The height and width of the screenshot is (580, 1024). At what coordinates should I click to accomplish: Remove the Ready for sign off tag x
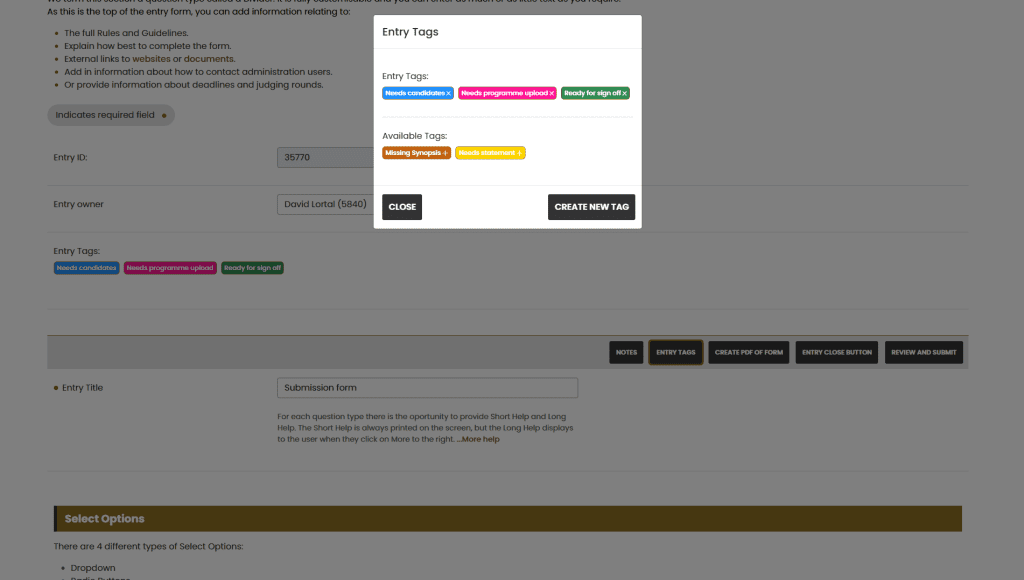coord(624,93)
